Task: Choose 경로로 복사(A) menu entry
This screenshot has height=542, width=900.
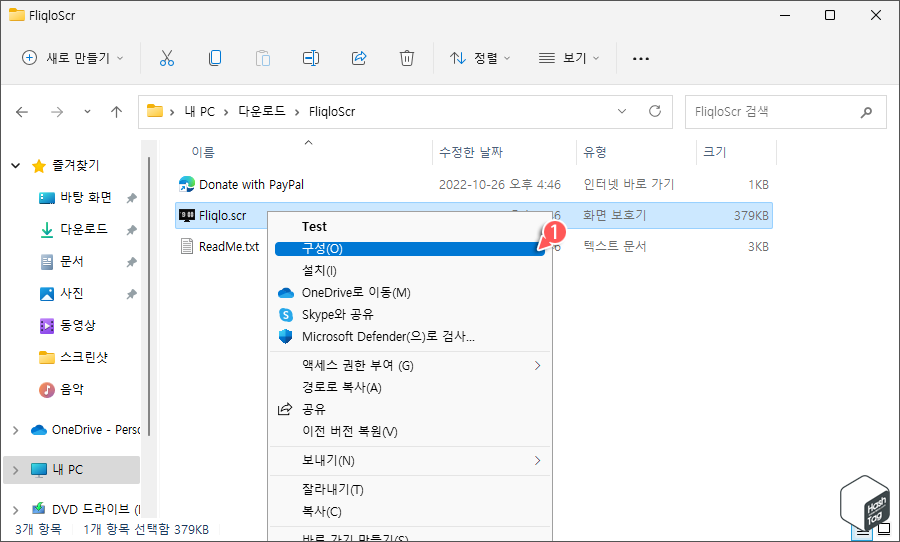Action: 410,388
